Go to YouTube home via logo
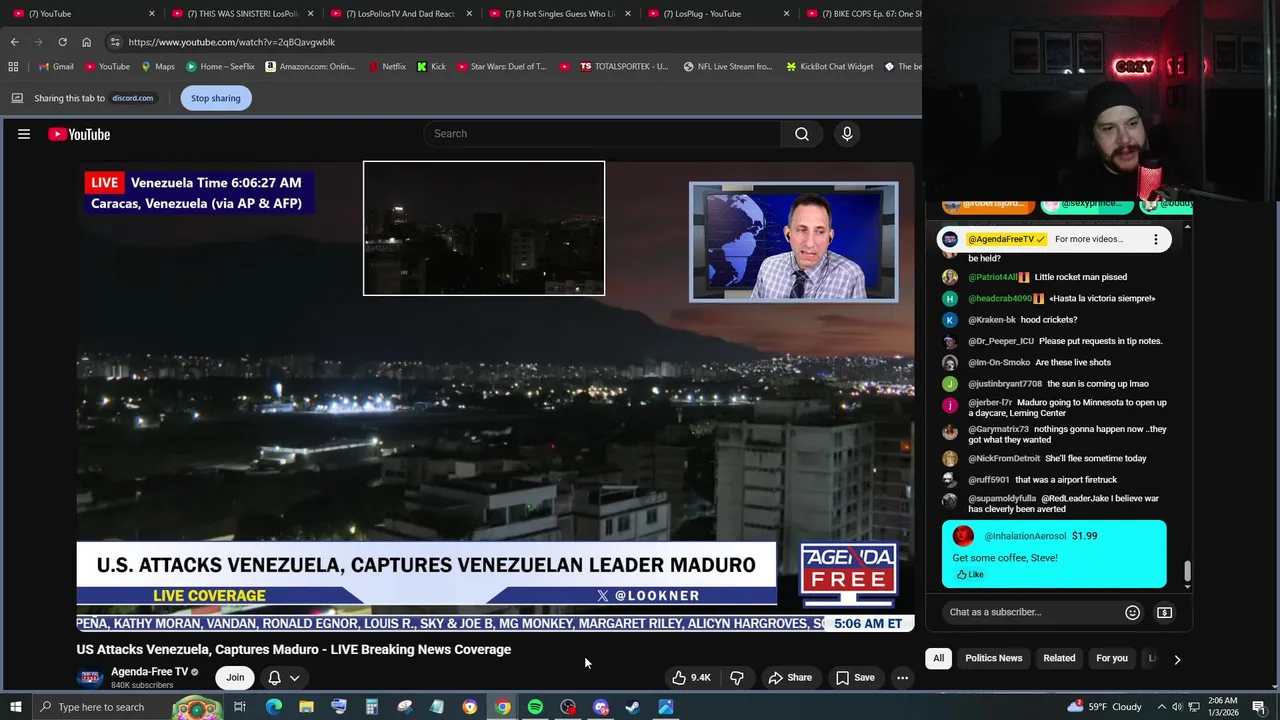Image resolution: width=1280 pixels, height=720 pixels. [x=79, y=134]
